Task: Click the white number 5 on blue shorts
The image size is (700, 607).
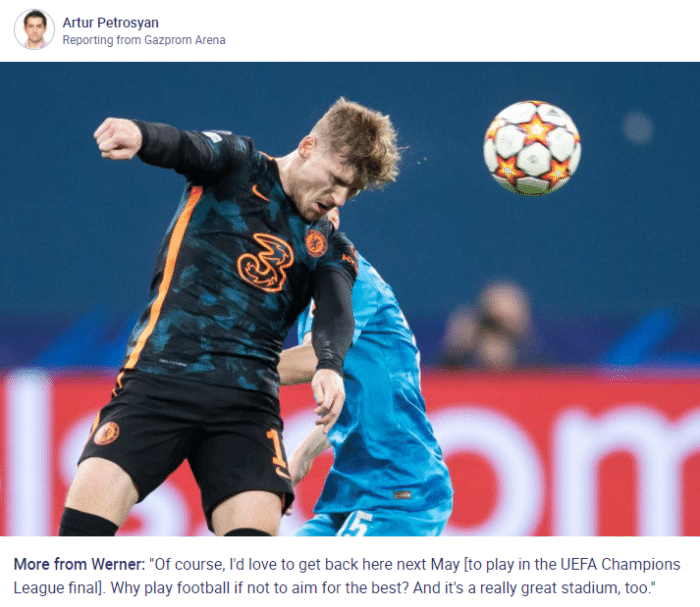Action: (357, 524)
